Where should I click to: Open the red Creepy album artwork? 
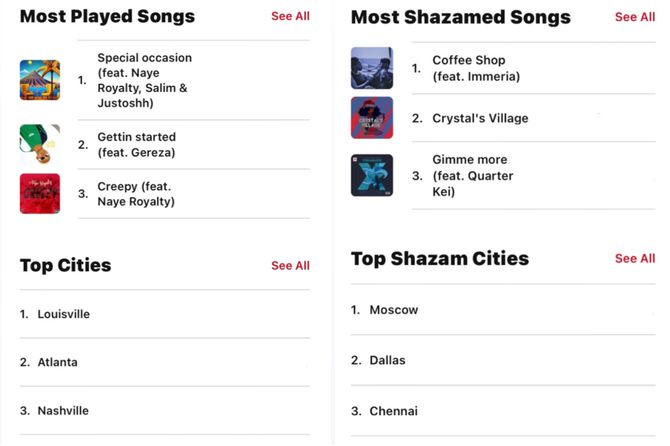click(x=40, y=194)
